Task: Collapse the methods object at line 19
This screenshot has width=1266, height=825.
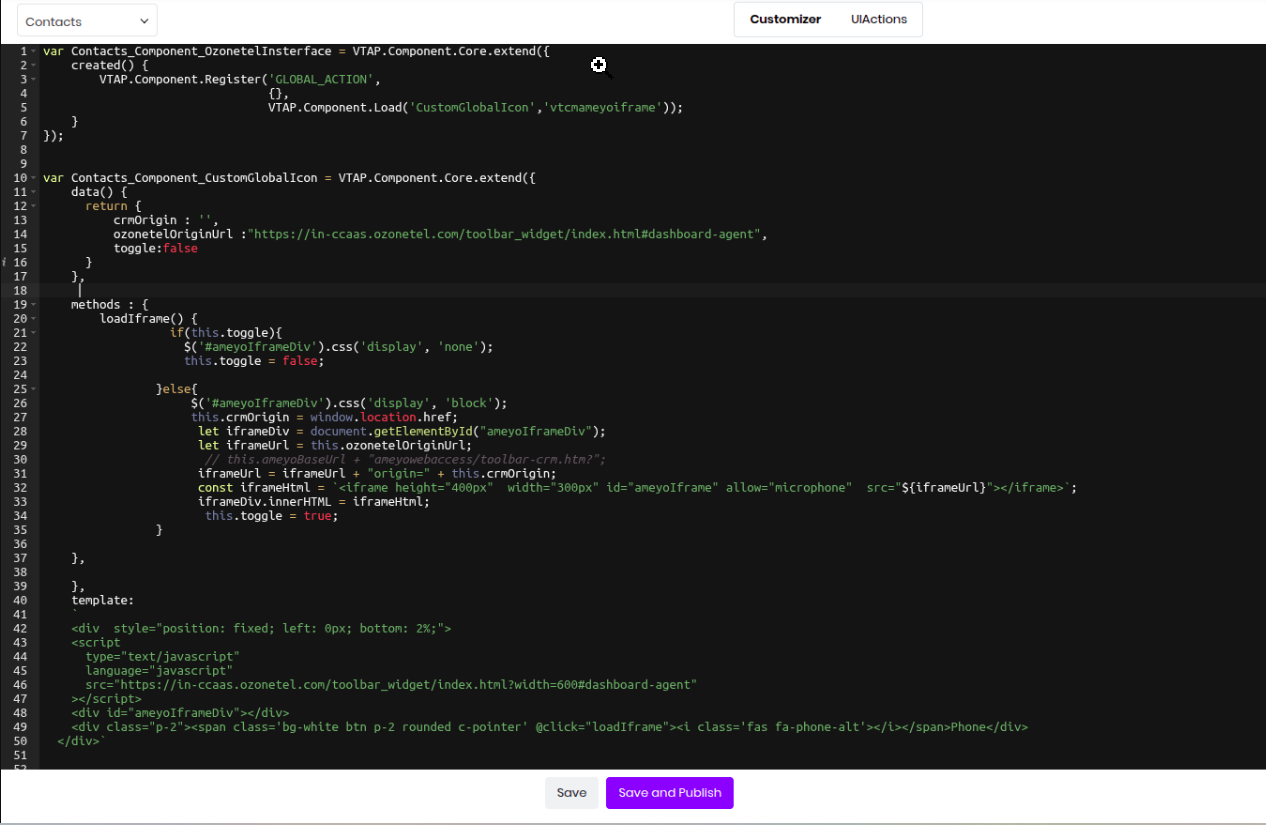Action: click(35, 305)
